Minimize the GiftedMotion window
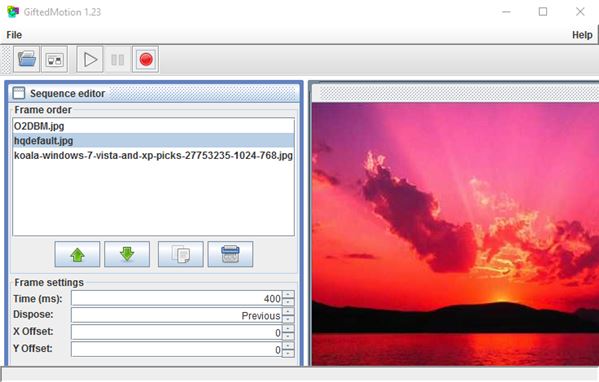This screenshot has width=599, height=382. 506,12
